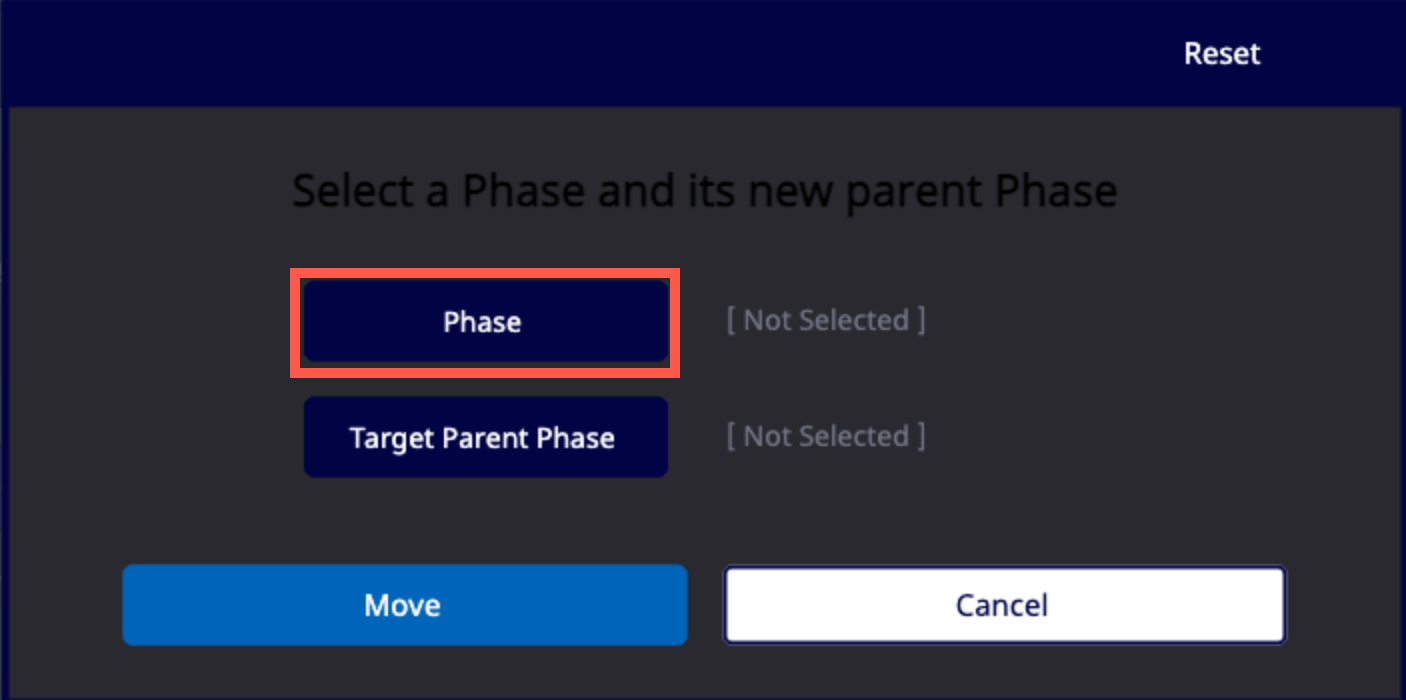Image resolution: width=1406 pixels, height=700 pixels.
Task: Click the Reset text at top right
Action: [x=1222, y=53]
